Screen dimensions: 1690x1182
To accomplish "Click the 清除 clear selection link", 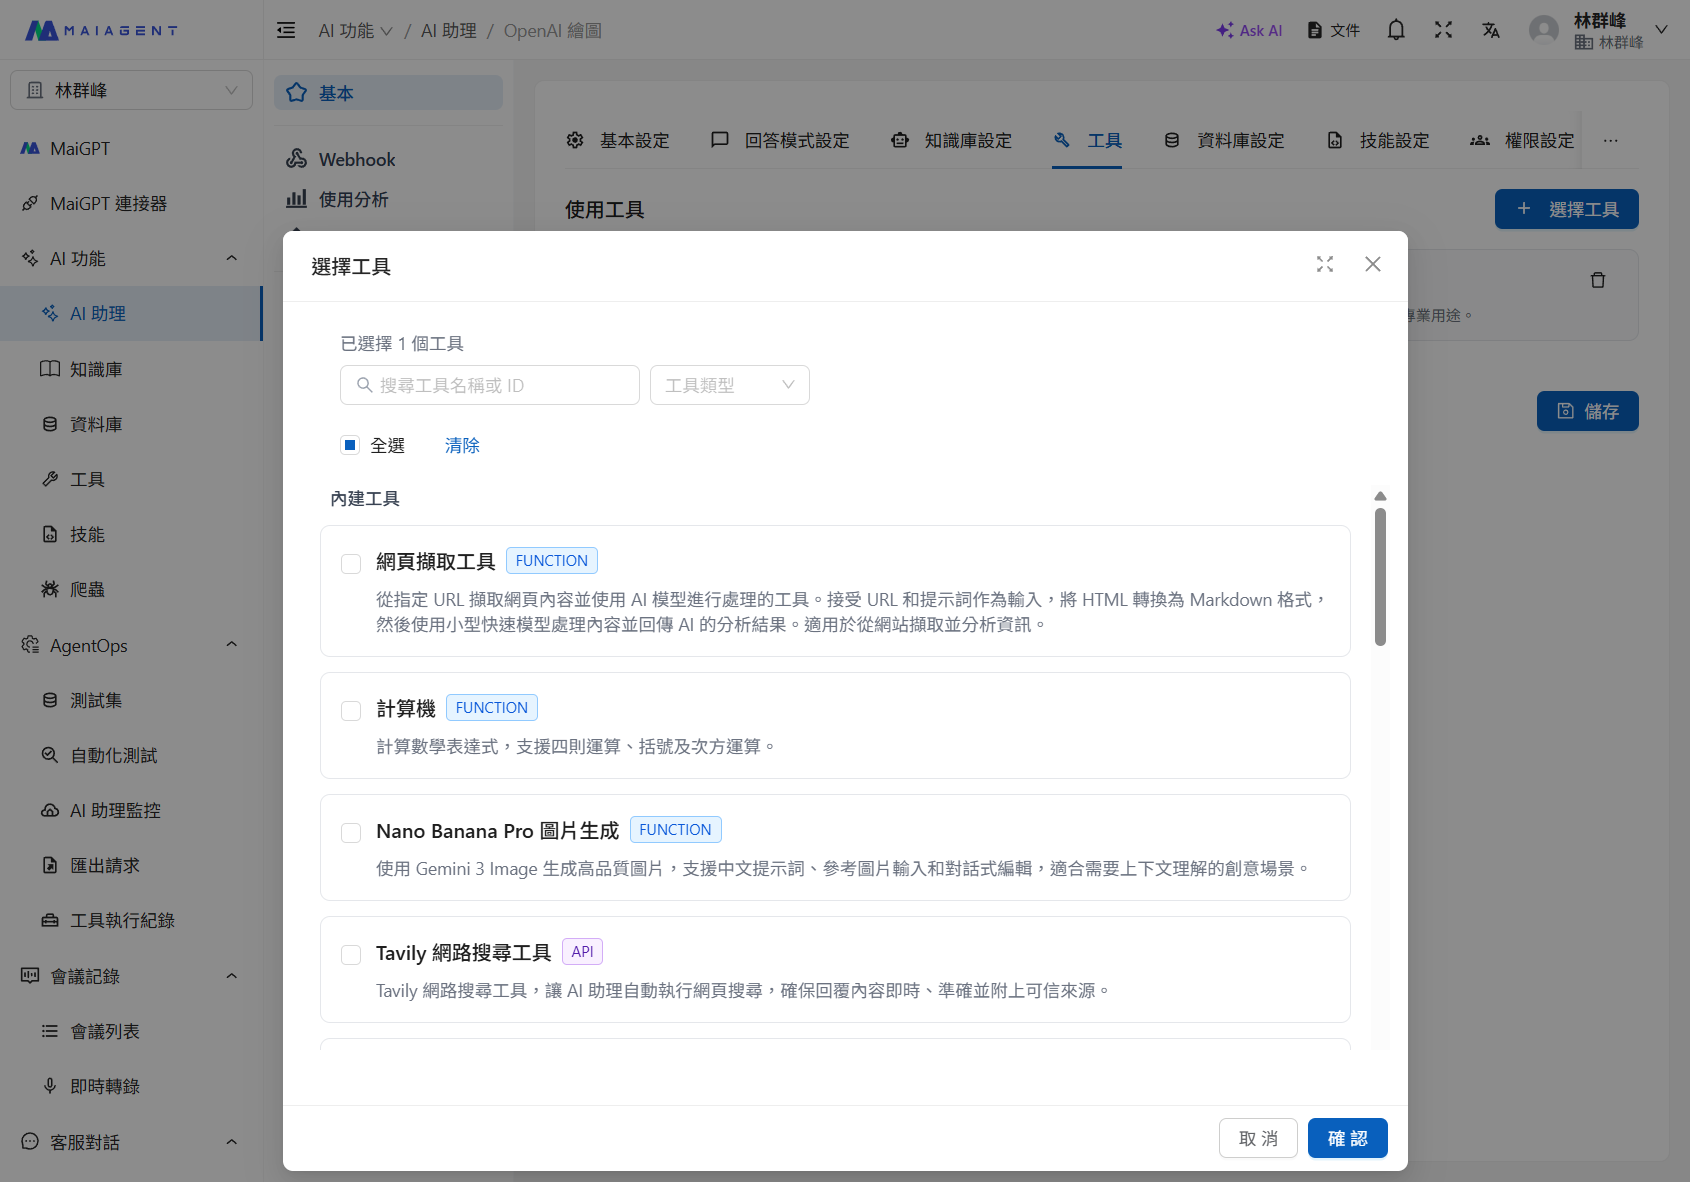I will pos(462,445).
